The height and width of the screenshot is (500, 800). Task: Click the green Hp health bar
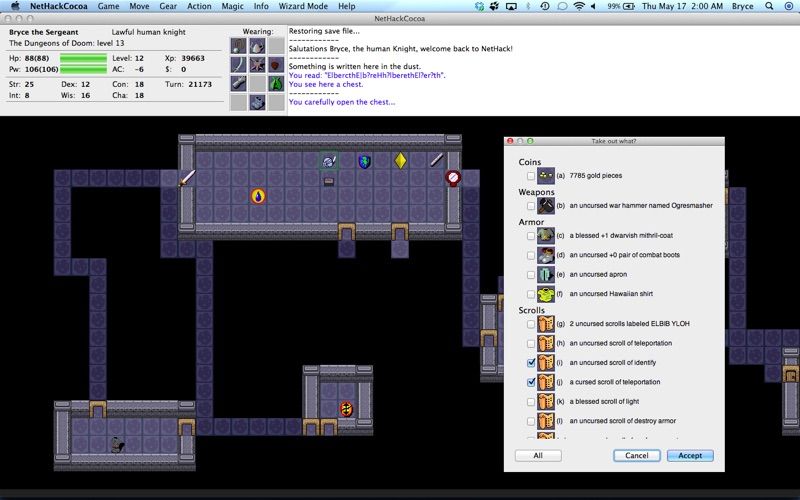[x=83, y=58]
